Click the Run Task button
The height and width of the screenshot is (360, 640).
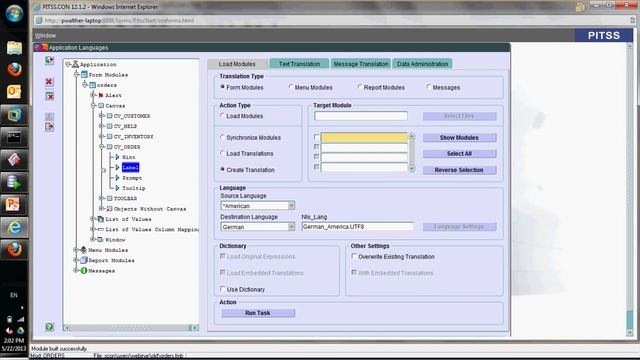click(x=258, y=313)
